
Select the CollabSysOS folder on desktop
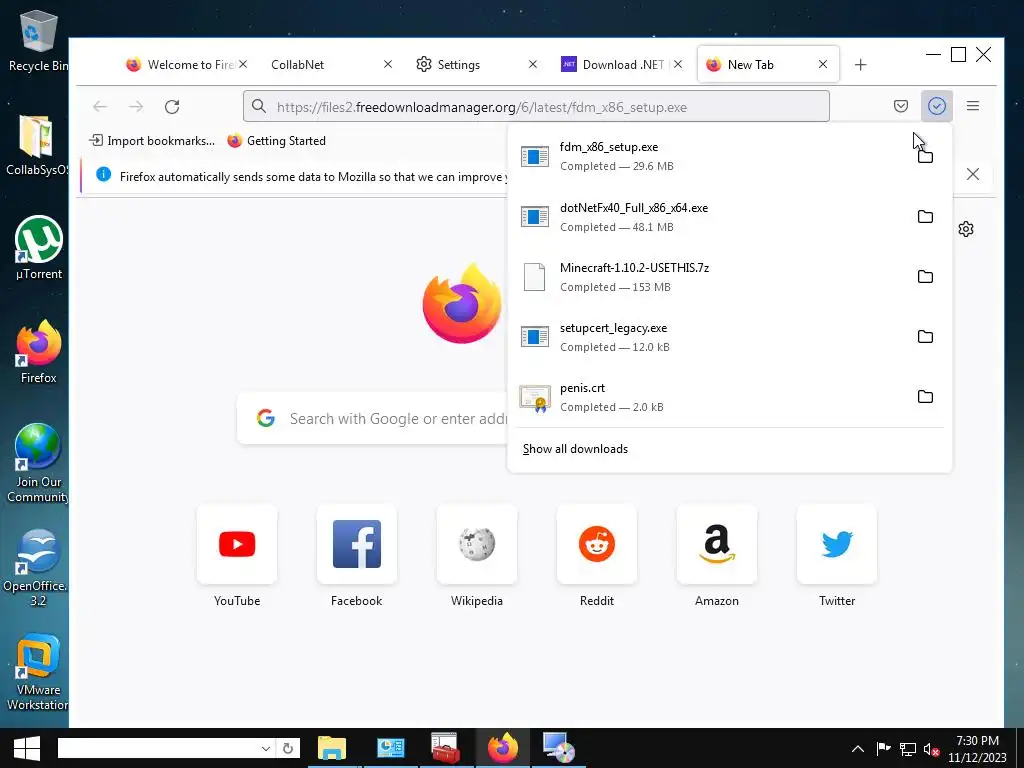[x=36, y=145]
